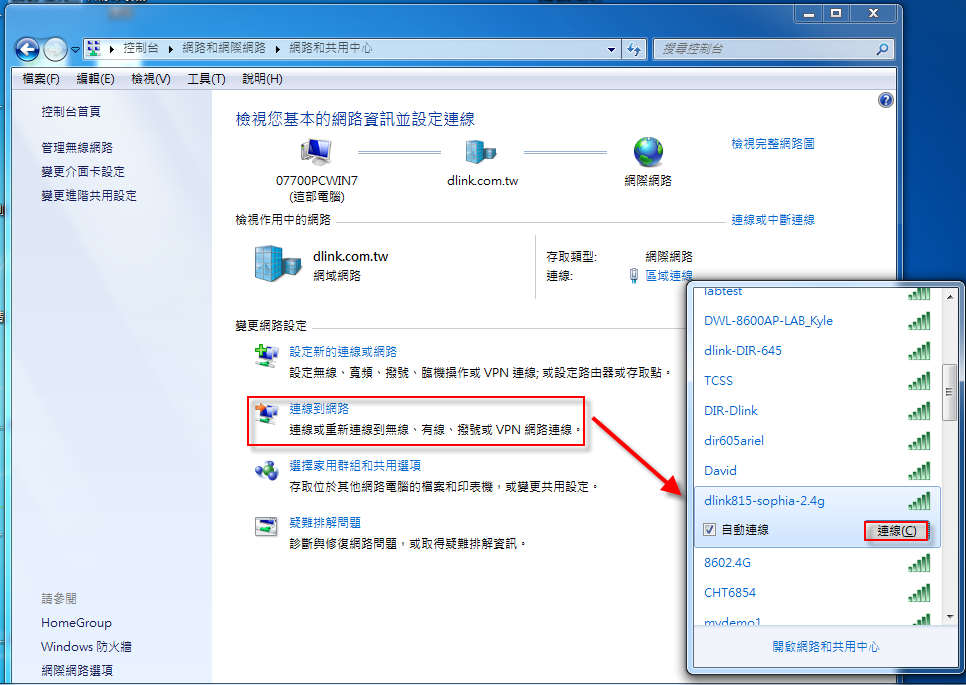Image resolution: width=966 pixels, height=685 pixels.
Task: Click the back navigation arrow button
Action: 27,48
